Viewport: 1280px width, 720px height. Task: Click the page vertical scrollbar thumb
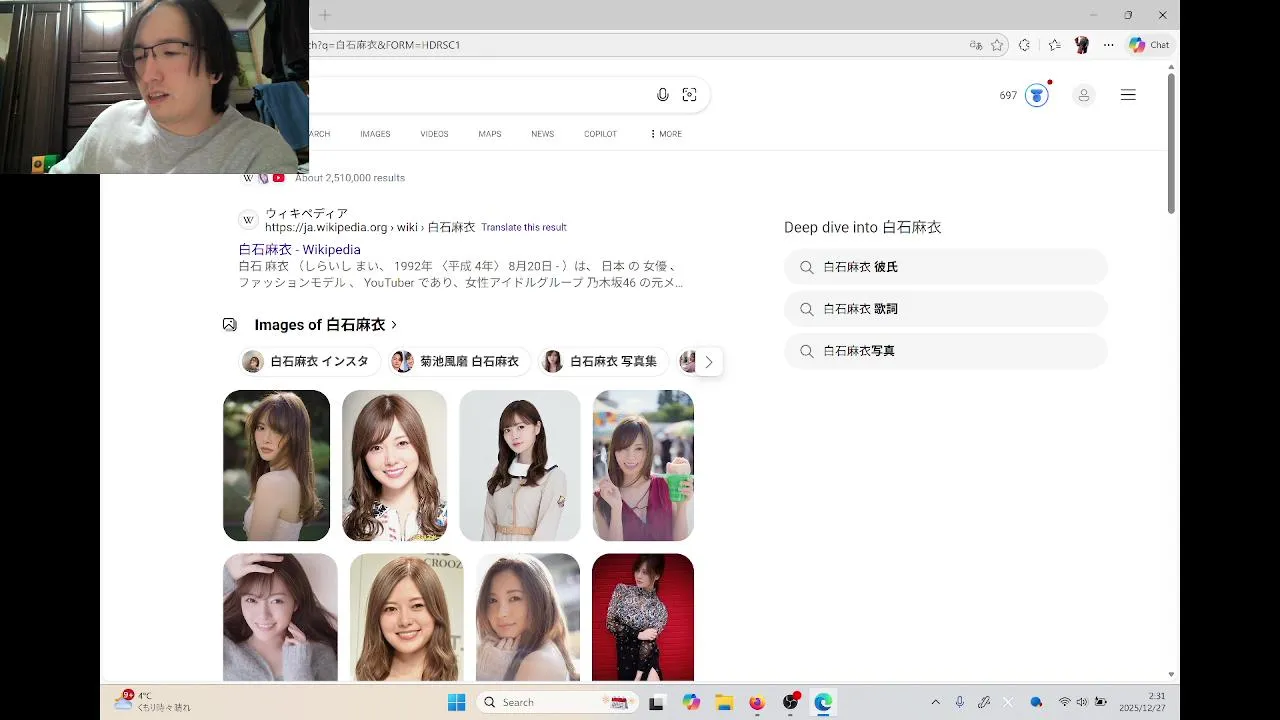1171,142
